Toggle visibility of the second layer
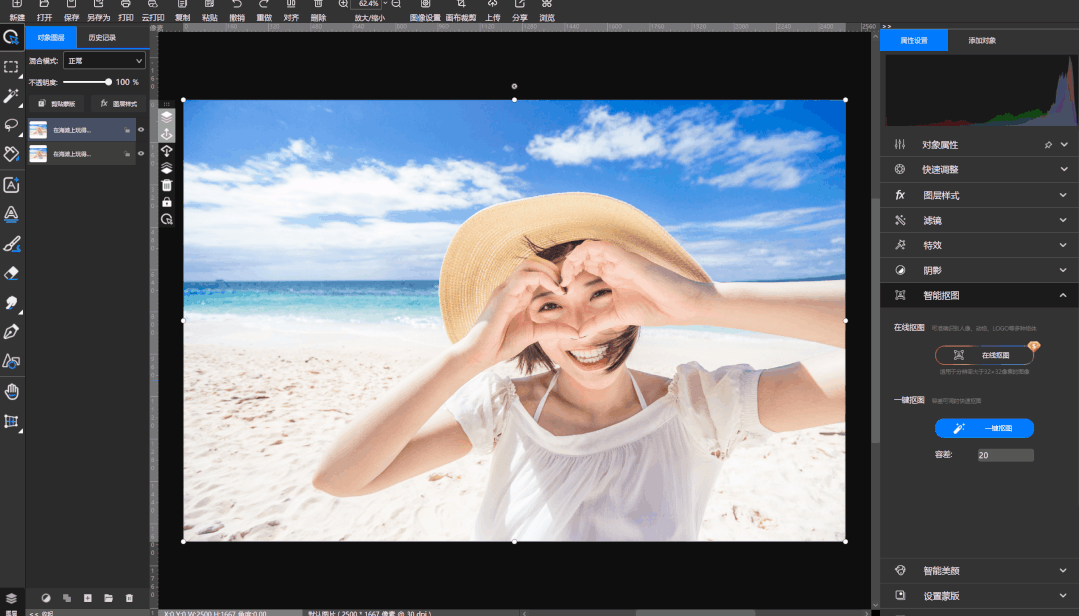Image resolution: width=1079 pixels, height=616 pixels. pyautogui.click(x=141, y=153)
